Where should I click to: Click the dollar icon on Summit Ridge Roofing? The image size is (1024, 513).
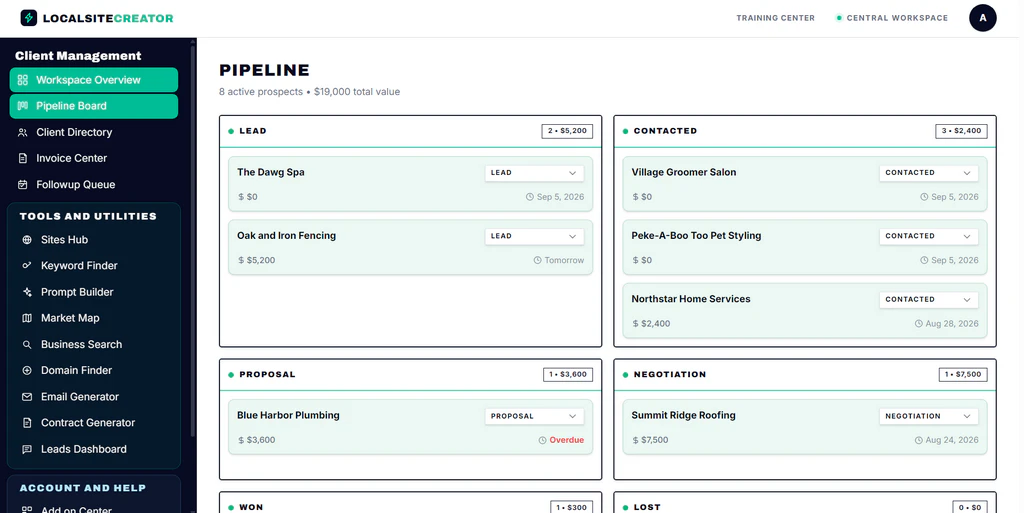(x=635, y=440)
